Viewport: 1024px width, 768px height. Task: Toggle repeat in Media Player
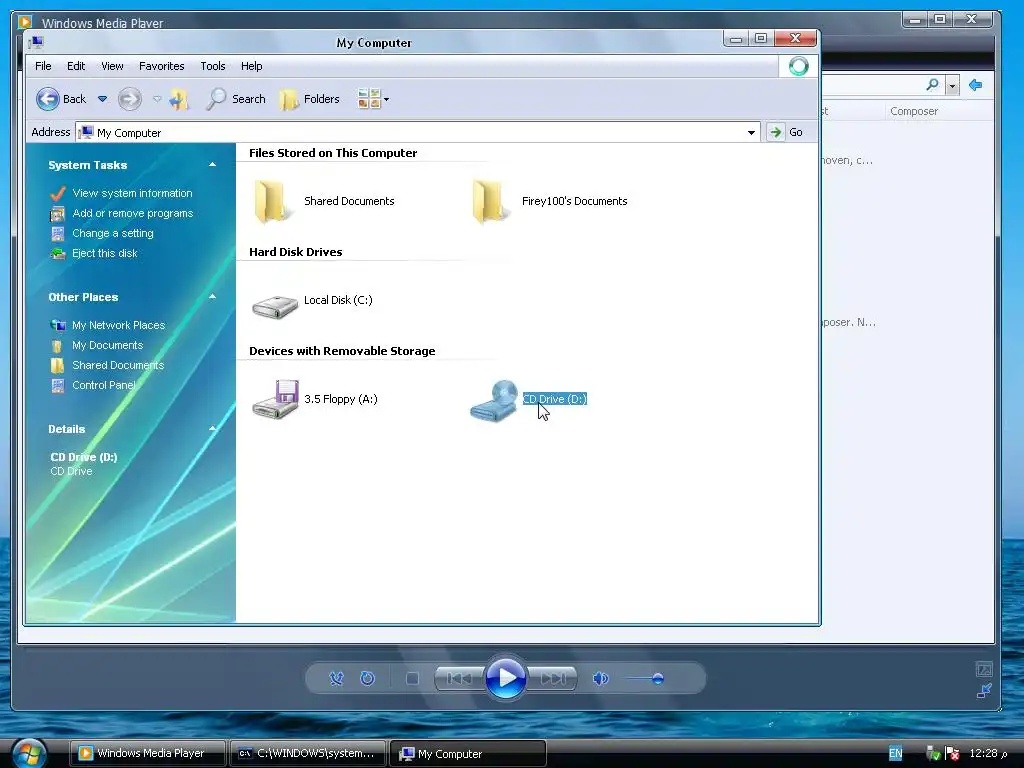[x=368, y=679]
